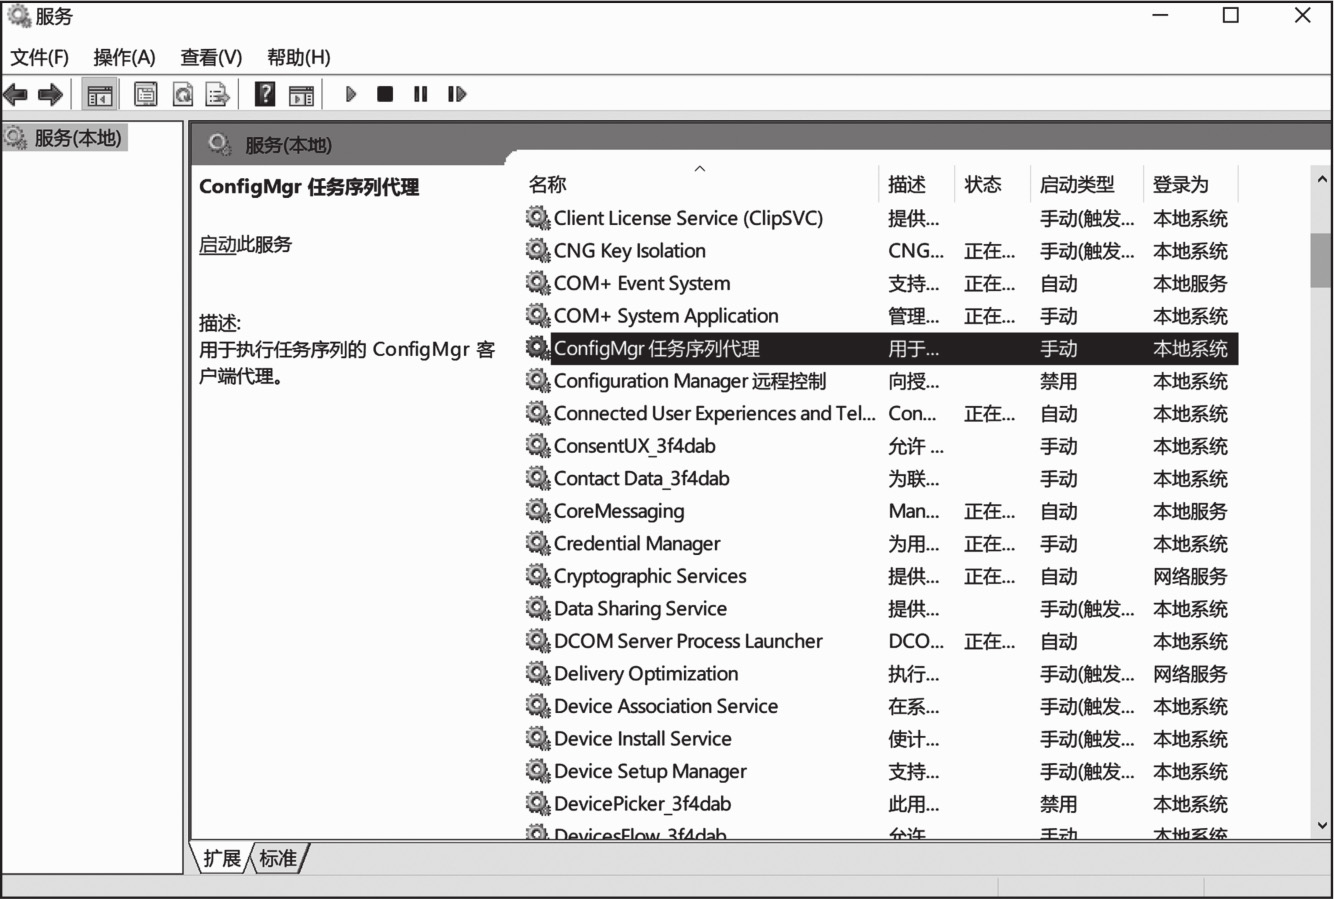Close the 服务 window

1302,15
